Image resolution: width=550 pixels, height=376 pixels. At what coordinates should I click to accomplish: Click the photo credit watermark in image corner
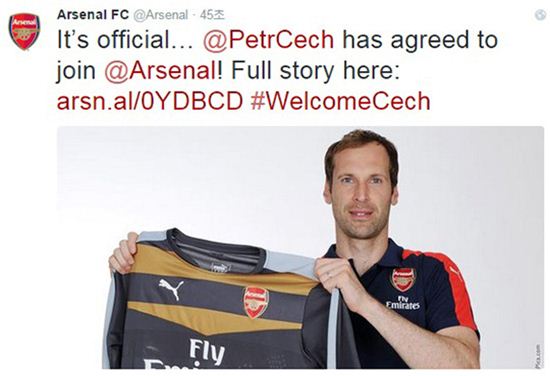538,356
